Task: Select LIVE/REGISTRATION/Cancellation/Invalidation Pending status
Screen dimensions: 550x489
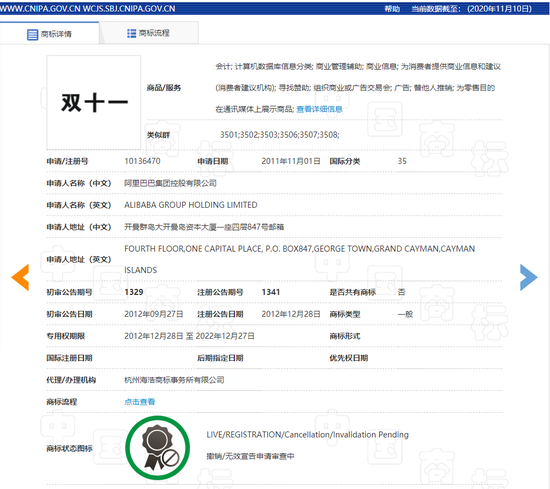Action: tap(308, 435)
